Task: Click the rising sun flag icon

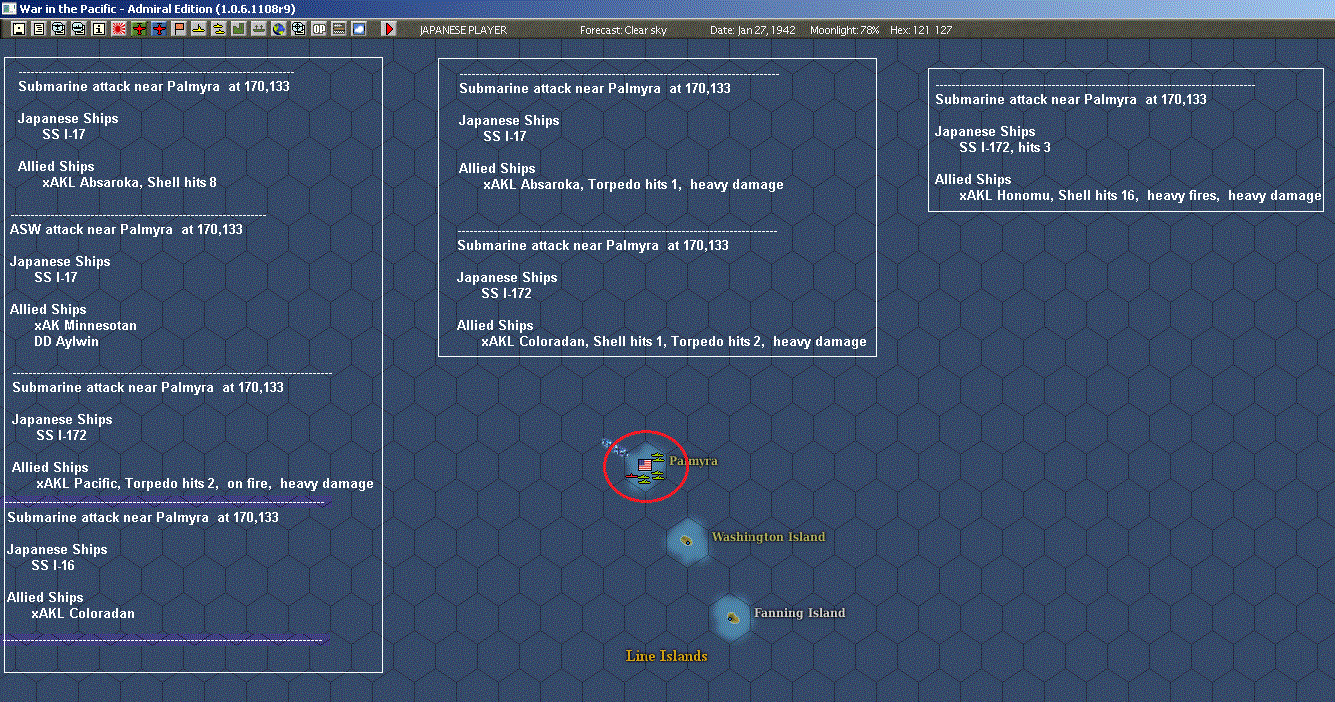Action: 118,29
